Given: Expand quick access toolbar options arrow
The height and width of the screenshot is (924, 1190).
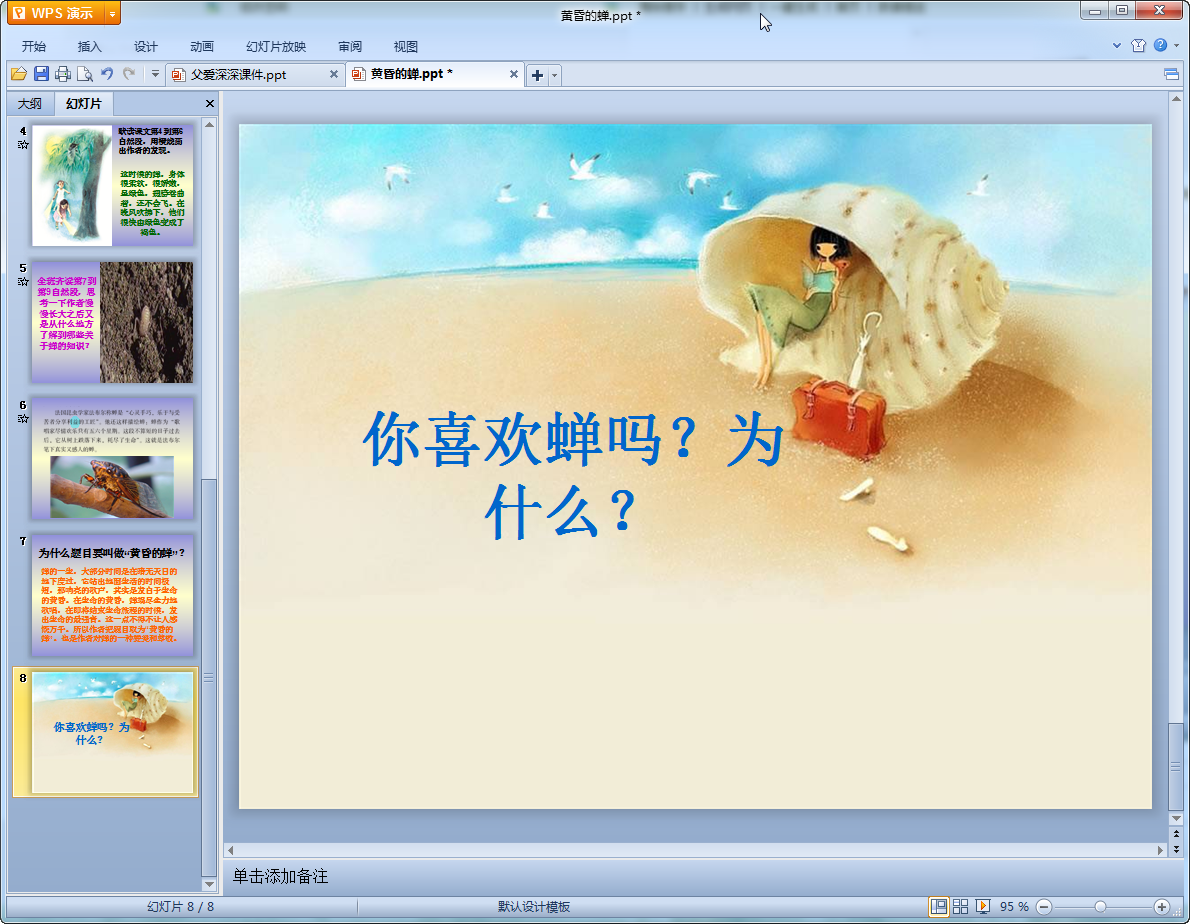Looking at the screenshot, I should (155, 74).
